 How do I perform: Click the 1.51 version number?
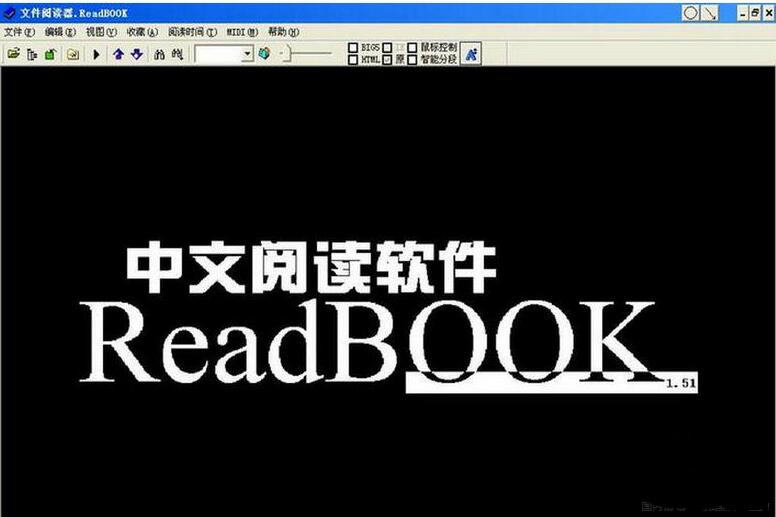tap(680, 383)
